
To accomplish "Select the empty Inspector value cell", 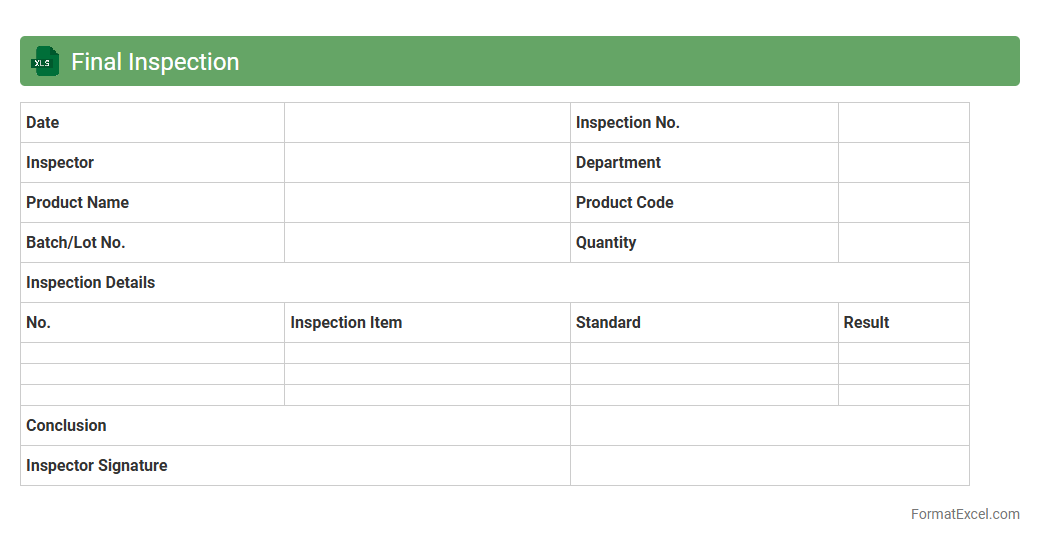I will 427,163.
